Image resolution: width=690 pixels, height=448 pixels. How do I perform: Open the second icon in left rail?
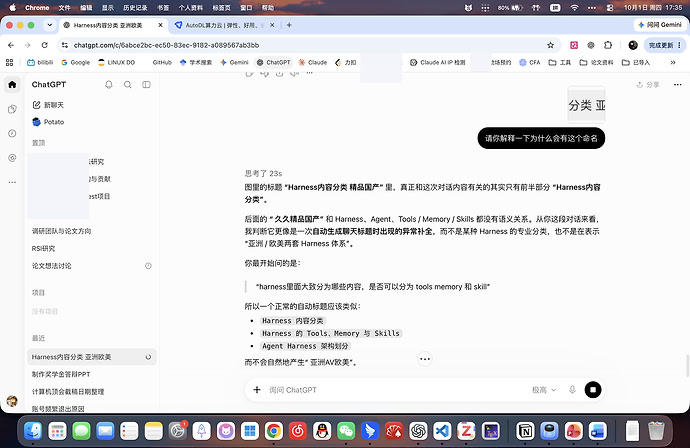(x=12, y=109)
